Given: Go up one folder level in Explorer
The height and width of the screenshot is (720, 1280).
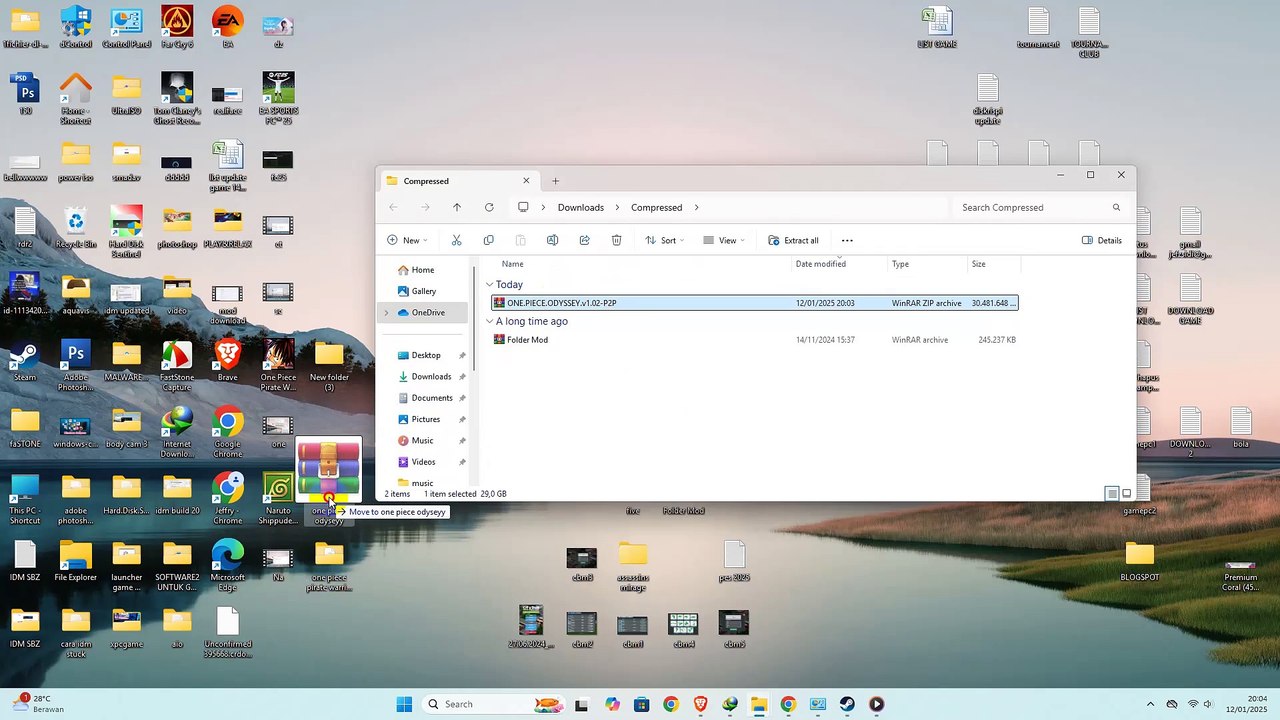Looking at the screenshot, I should coord(457,207).
